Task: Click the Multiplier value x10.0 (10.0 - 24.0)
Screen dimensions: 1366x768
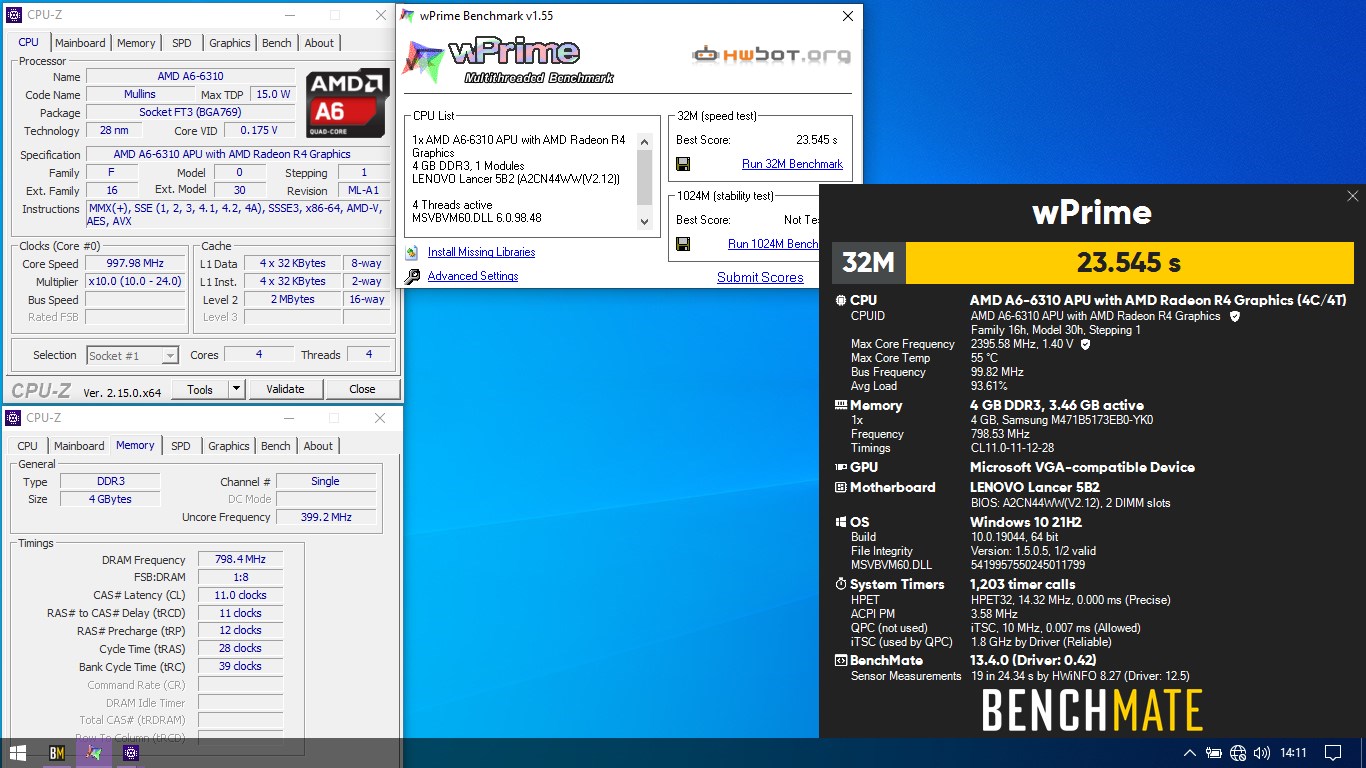Action: tap(135, 282)
